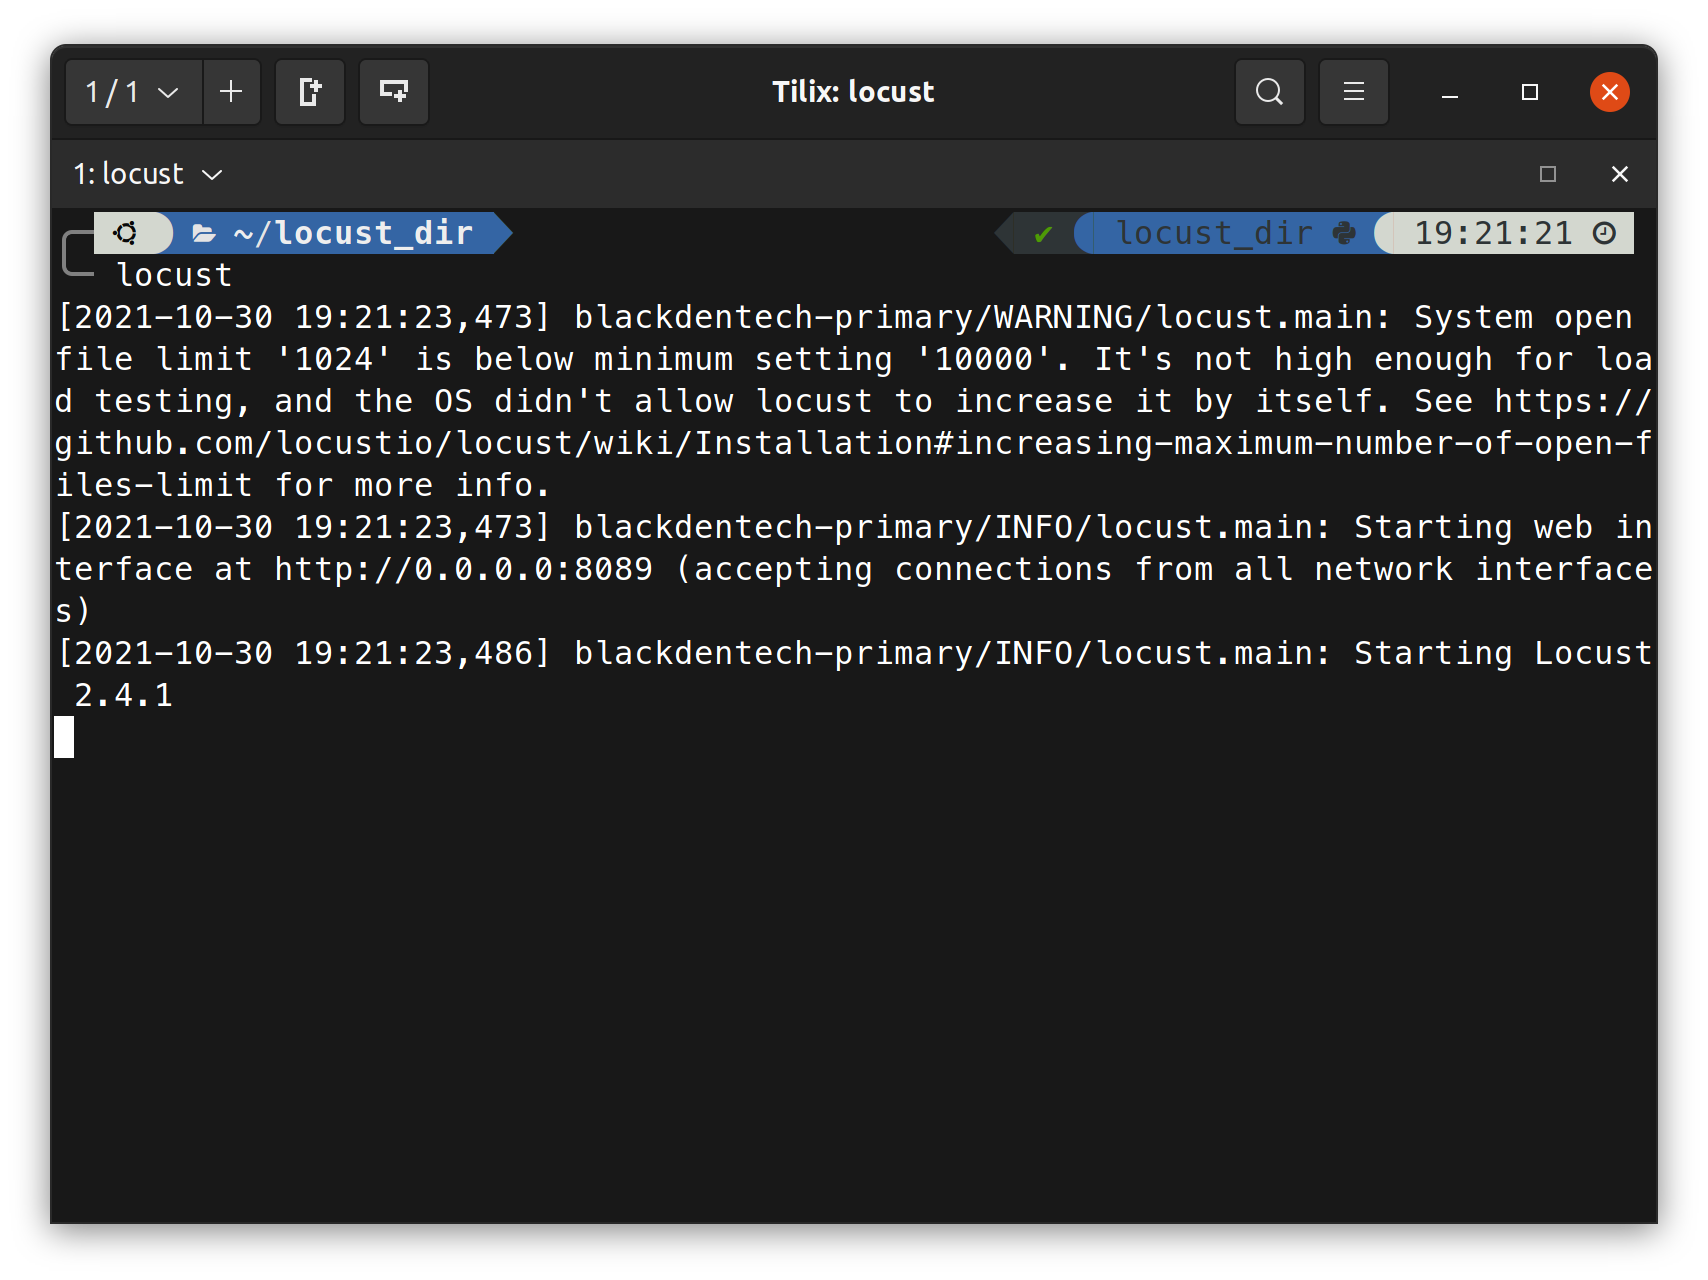Maximize the locust terminal pane

pos(1548,174)
